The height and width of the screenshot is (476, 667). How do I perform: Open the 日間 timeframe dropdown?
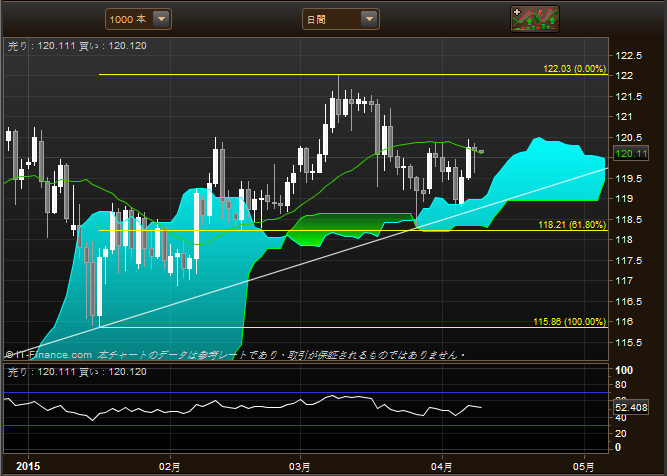click(341, 19)
